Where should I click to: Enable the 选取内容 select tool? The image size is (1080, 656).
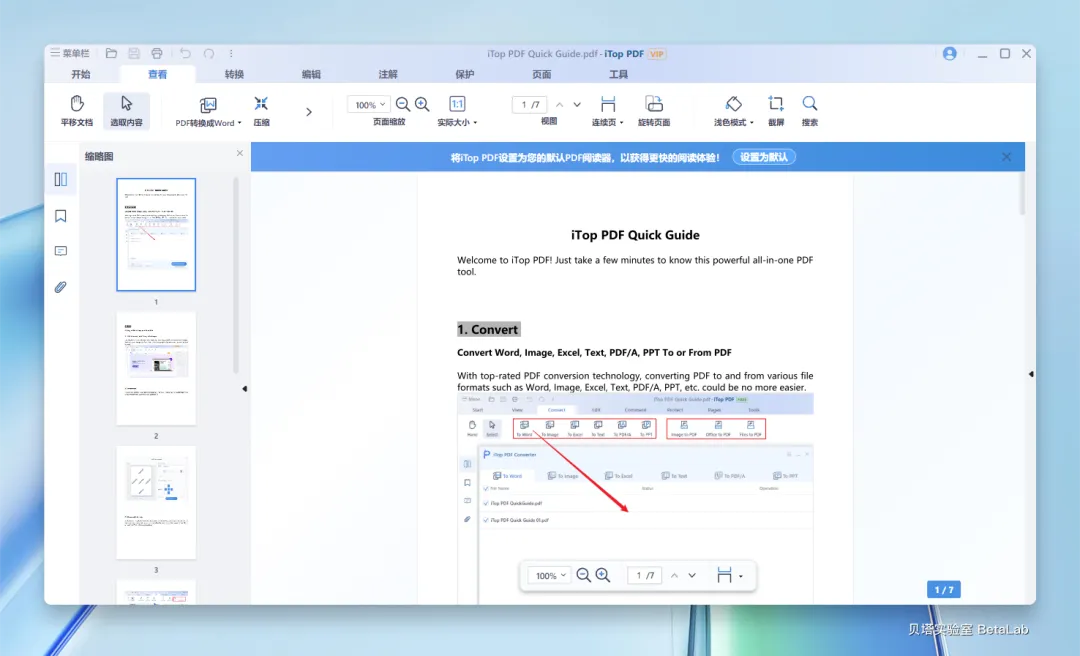tap(126, 110)
